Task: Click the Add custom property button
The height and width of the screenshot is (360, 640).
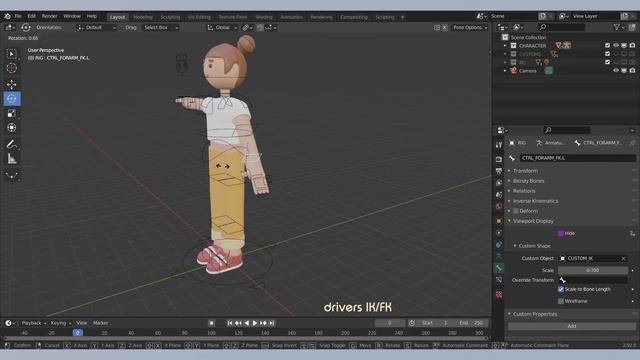Action: pyautogui.click(x=571, y=326)
